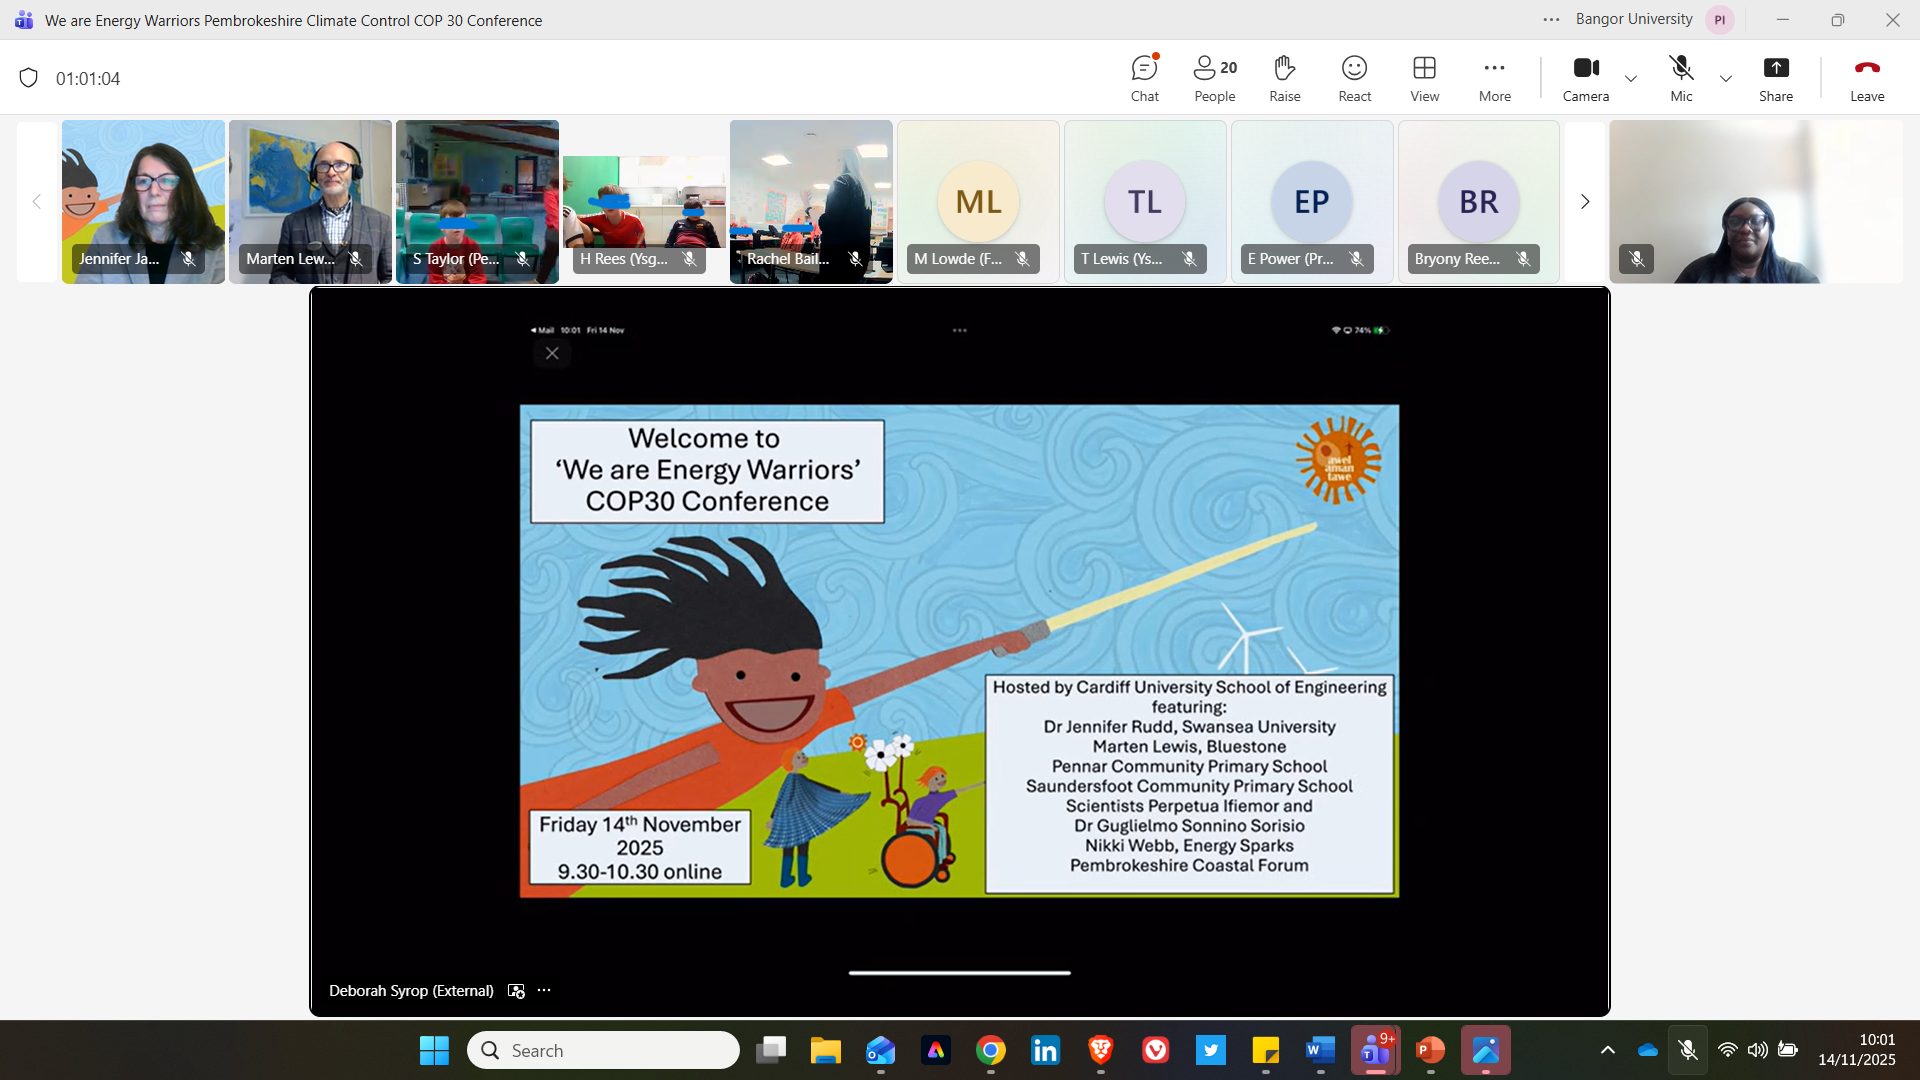Select H Rees participant video tile
Screen dimensions: 1920x1080
(x=644, y=202)
